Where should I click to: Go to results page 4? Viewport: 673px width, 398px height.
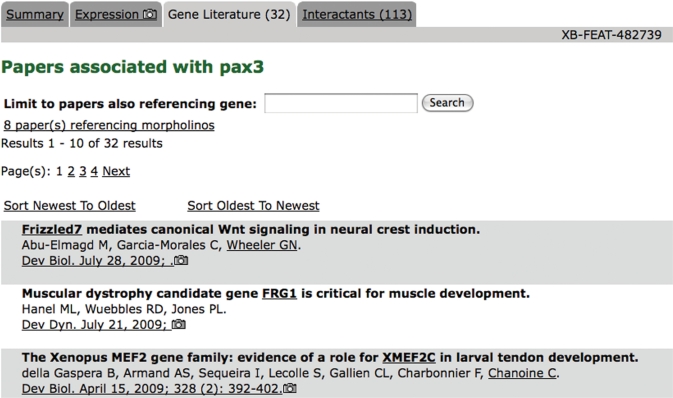94,171
